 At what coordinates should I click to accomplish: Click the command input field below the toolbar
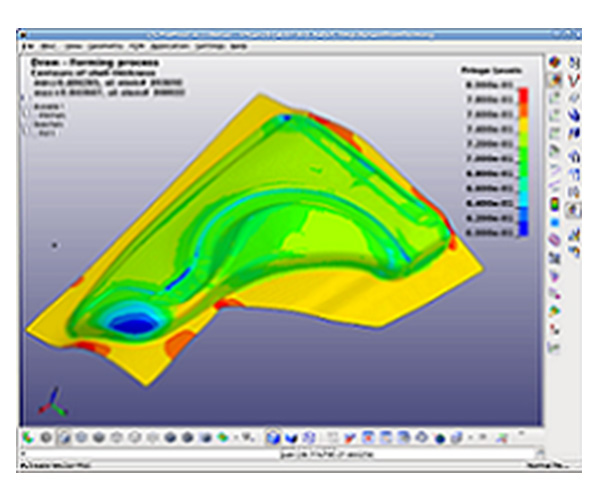(x=279, y=454)
